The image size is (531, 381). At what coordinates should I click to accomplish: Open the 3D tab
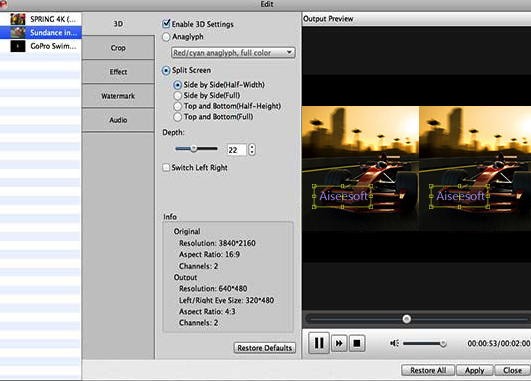118,24
